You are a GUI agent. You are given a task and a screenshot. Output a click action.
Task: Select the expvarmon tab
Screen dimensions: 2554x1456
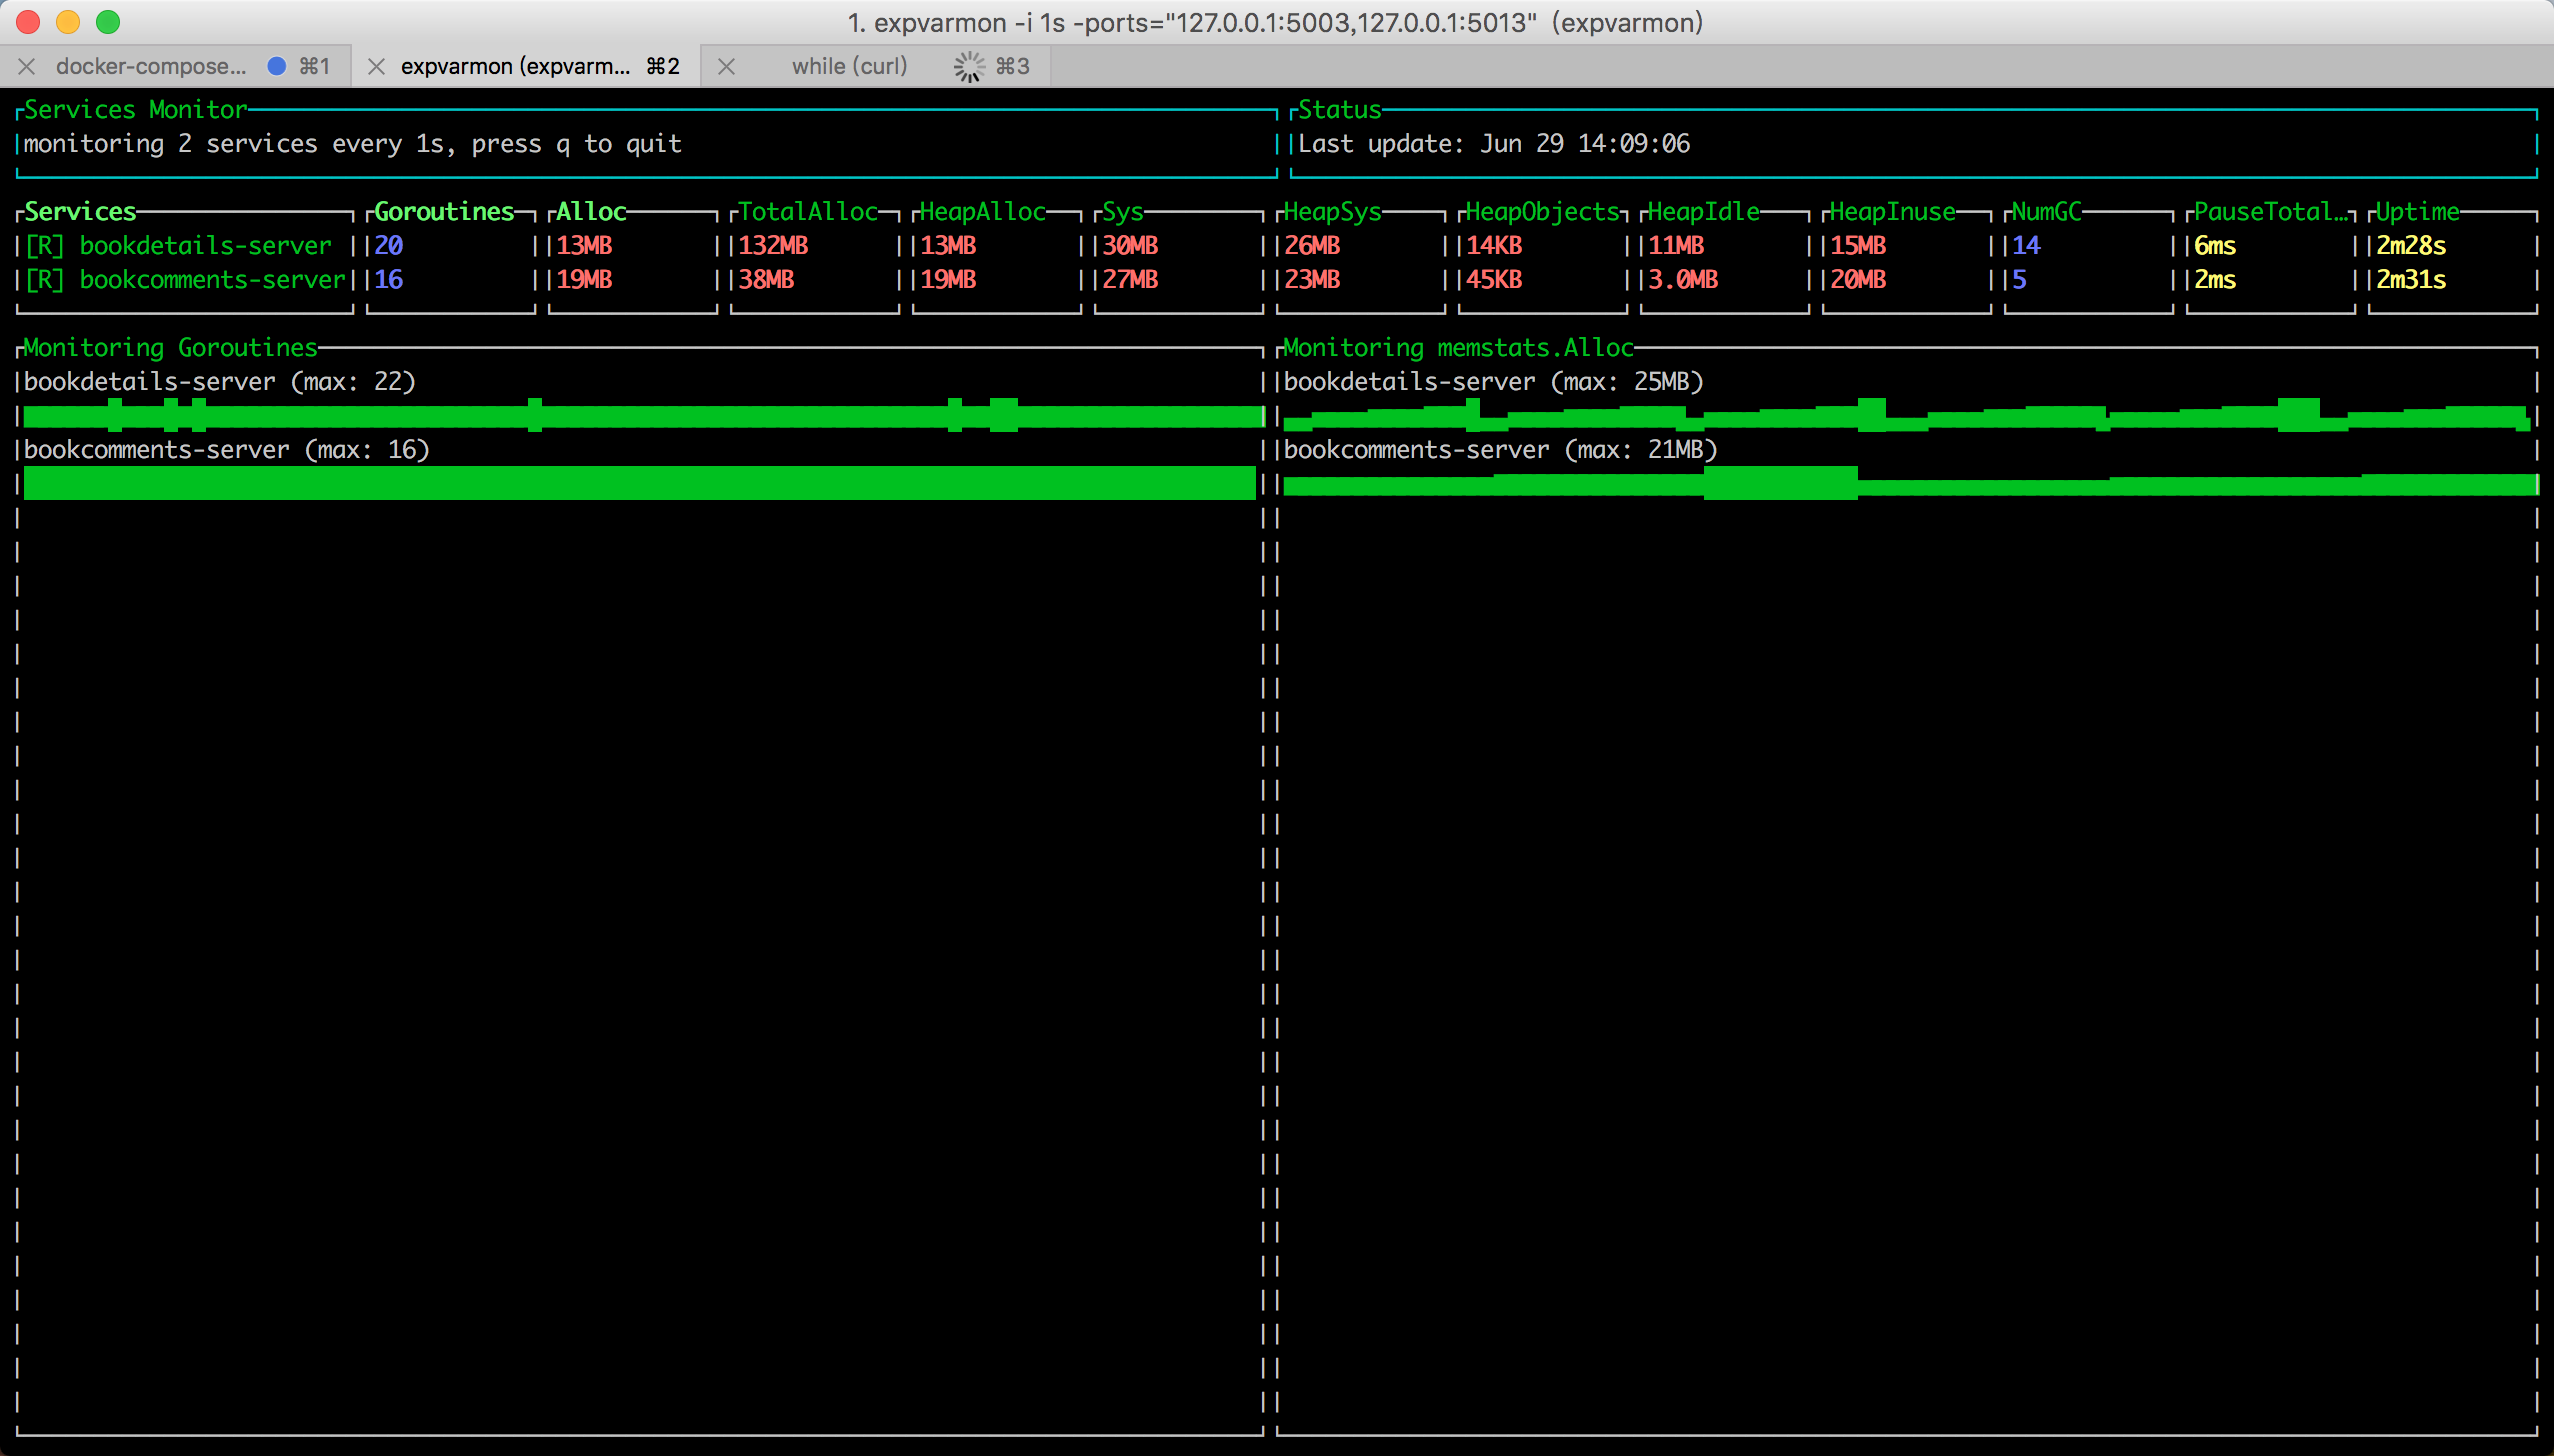[515, 67]
